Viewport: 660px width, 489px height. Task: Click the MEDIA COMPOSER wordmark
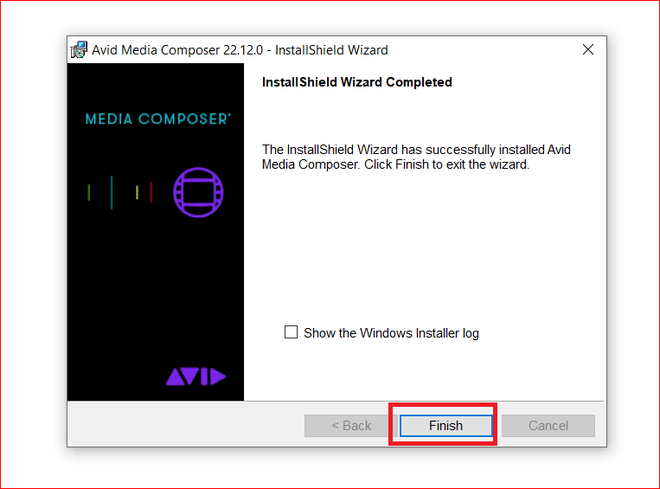158,119
